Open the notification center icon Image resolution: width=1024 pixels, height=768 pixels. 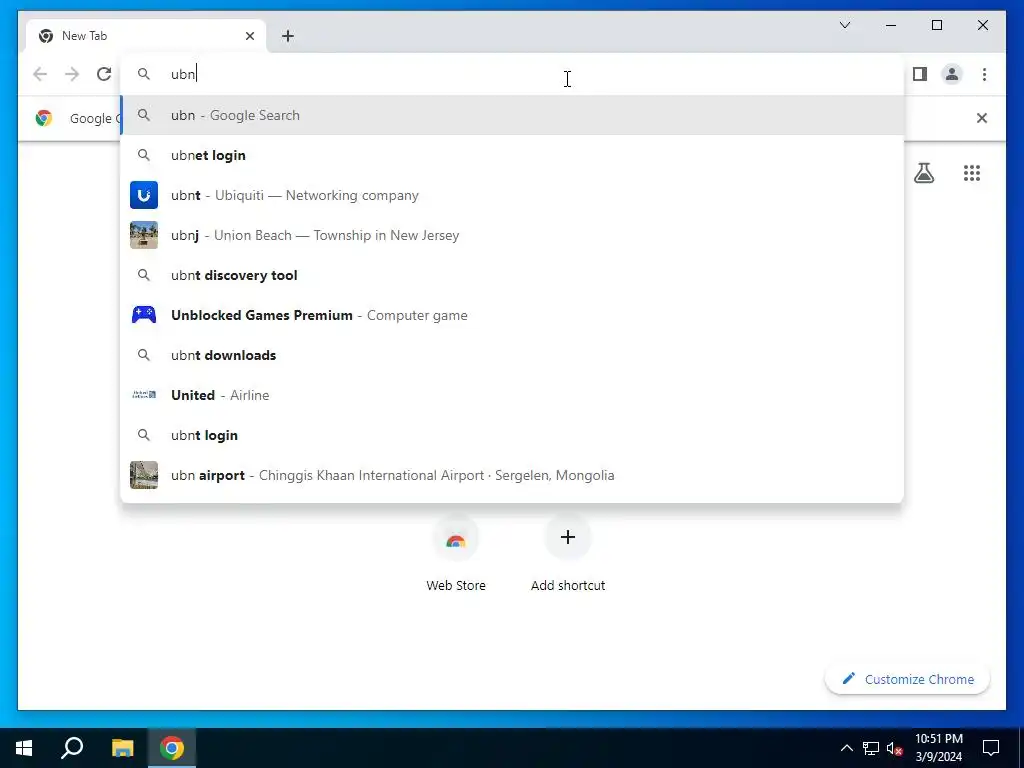(991, 748)
